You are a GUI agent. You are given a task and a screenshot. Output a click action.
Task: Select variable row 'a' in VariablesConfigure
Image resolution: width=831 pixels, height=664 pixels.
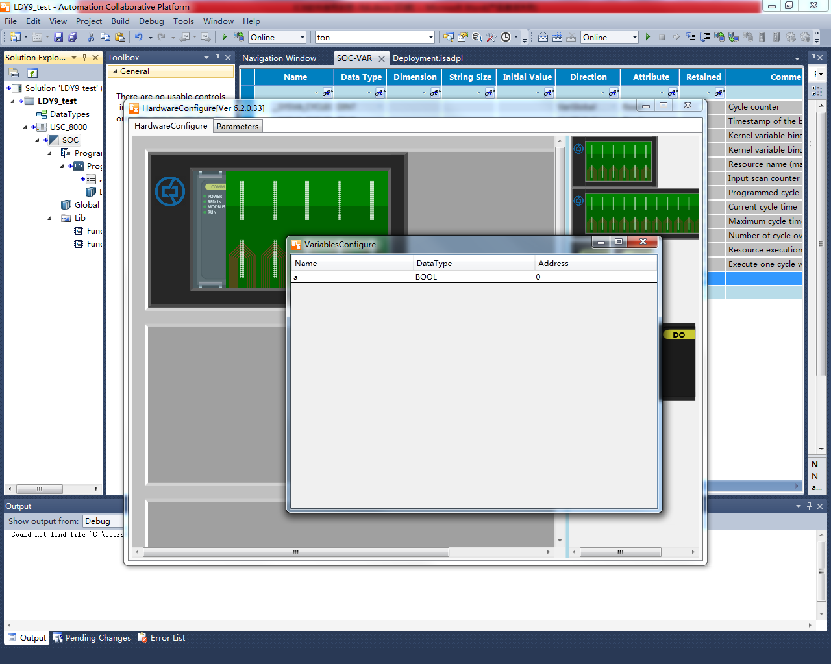coord(350,276)
